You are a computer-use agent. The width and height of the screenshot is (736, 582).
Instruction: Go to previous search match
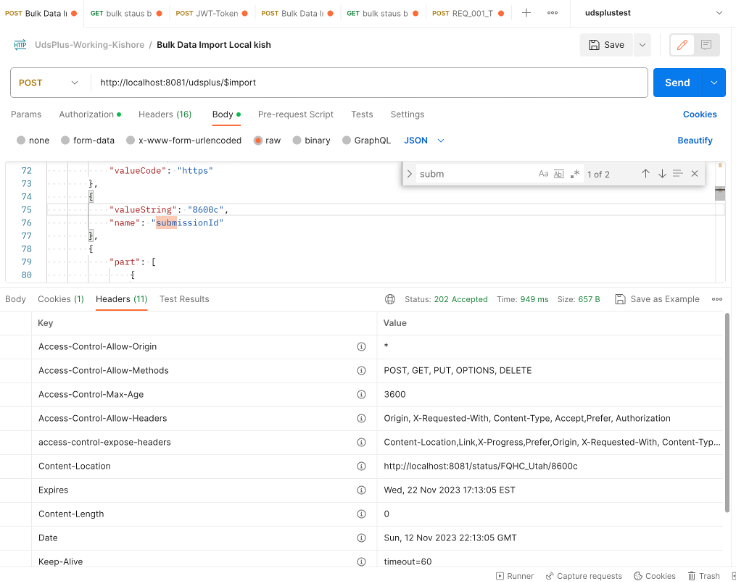click(x=645, y=174)
